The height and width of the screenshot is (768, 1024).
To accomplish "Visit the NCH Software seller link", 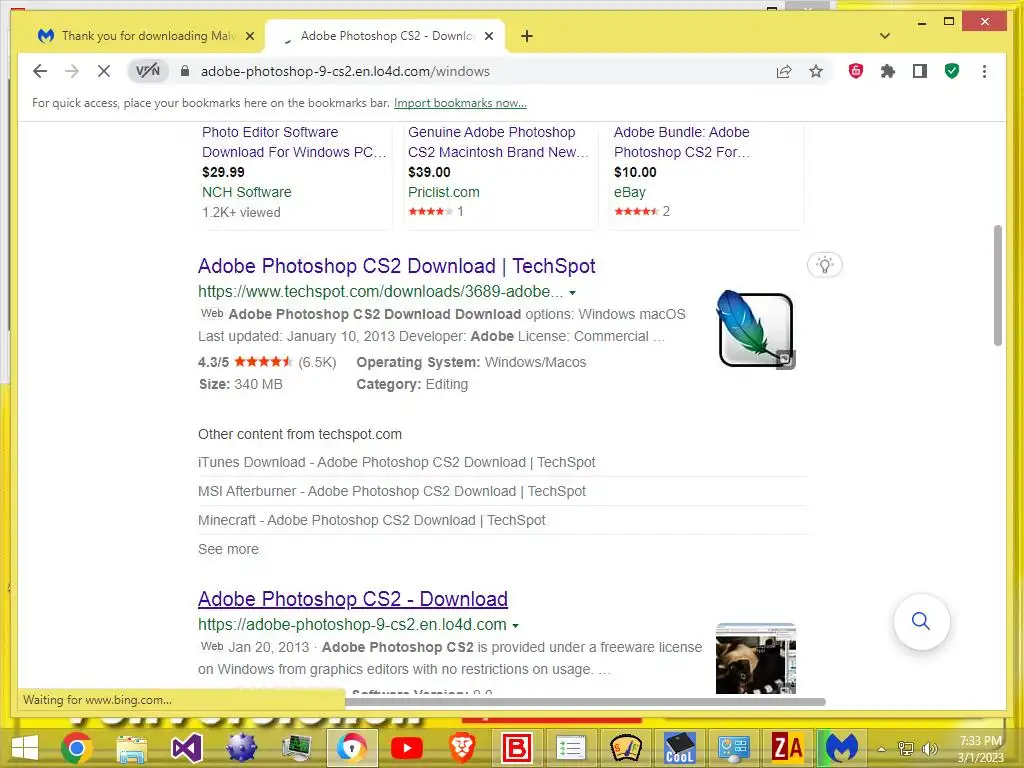I will [x=247, y=192].
